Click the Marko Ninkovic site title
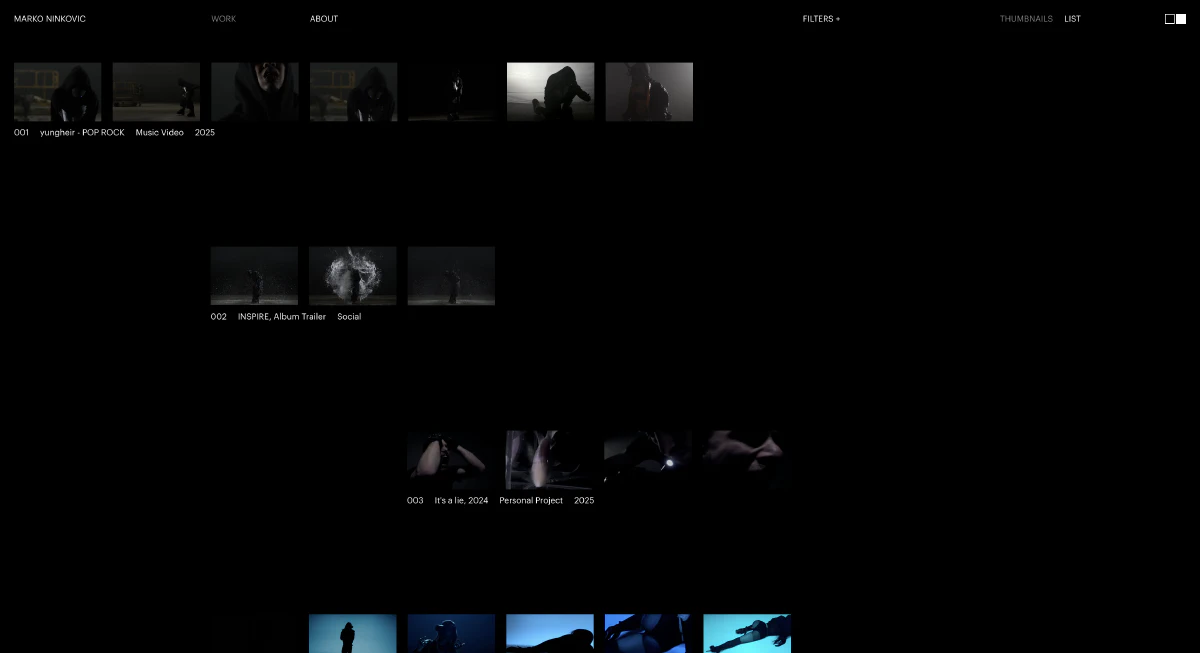The width and height of the screenshot is (1200, 653). click(x=50, y=19)
